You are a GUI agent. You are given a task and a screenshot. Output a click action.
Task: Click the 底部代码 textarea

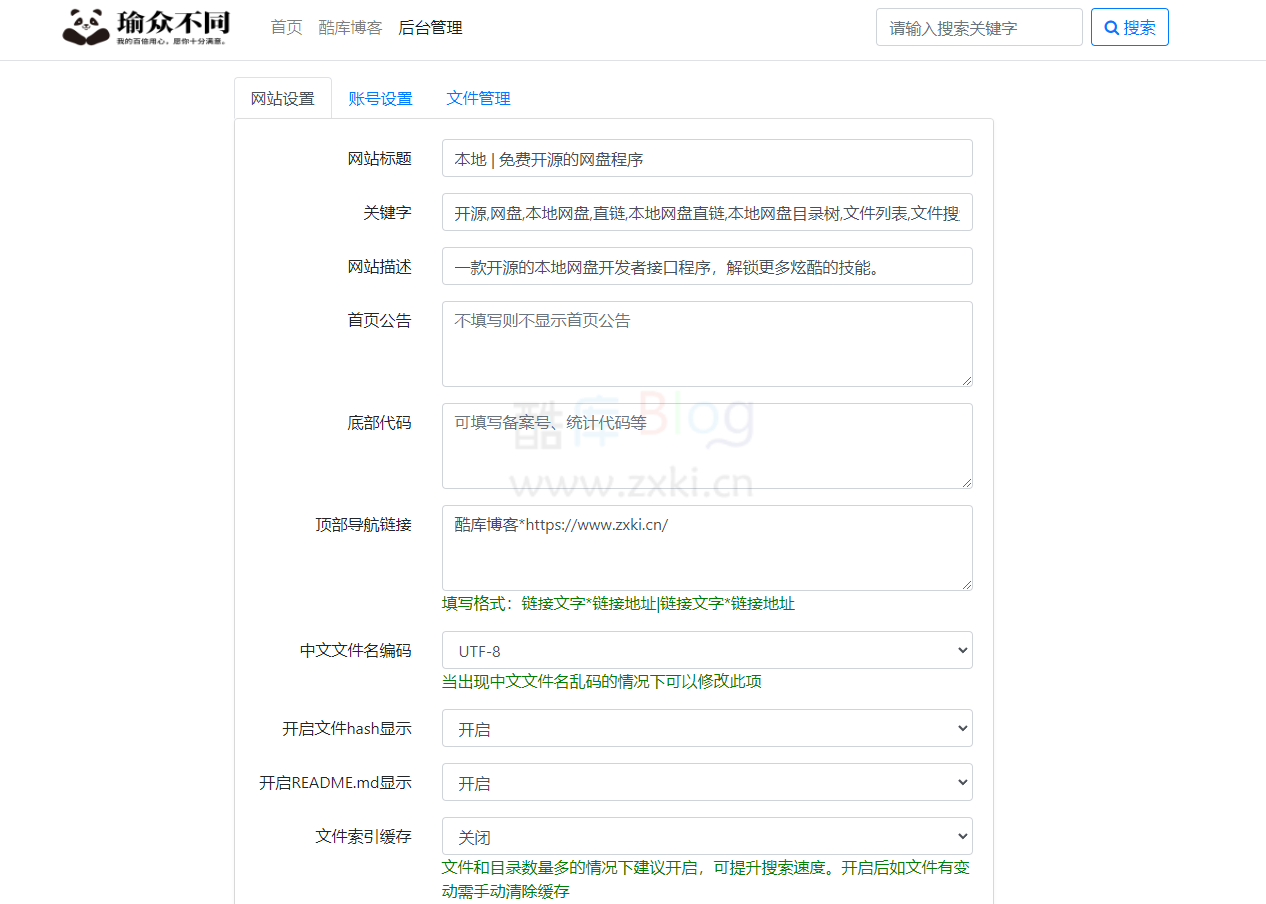pyautogui.click(x=707, y=445)
